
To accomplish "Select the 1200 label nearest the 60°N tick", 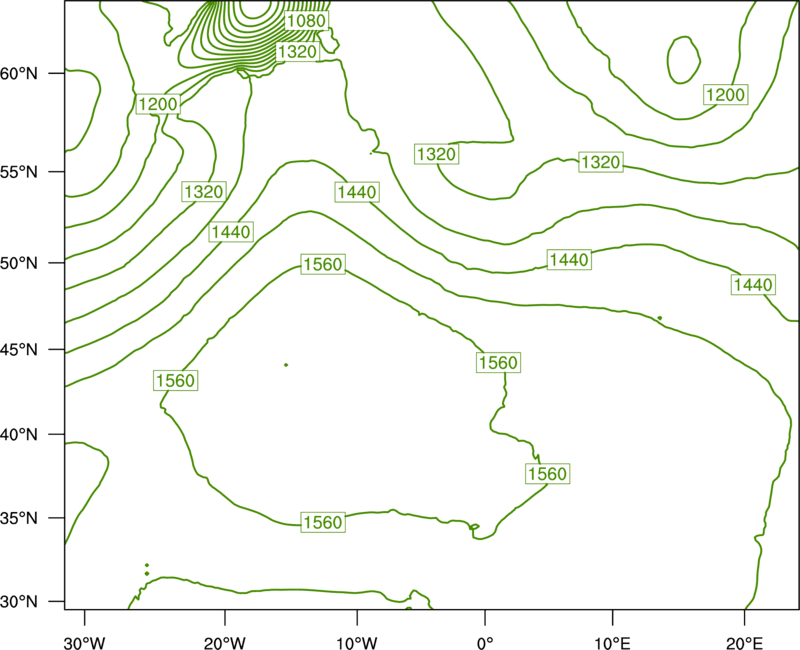I will 158,105.
